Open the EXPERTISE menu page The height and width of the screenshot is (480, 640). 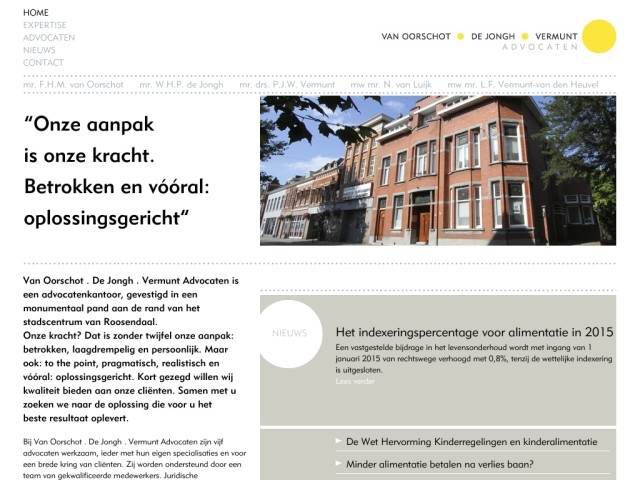(44, 25)
